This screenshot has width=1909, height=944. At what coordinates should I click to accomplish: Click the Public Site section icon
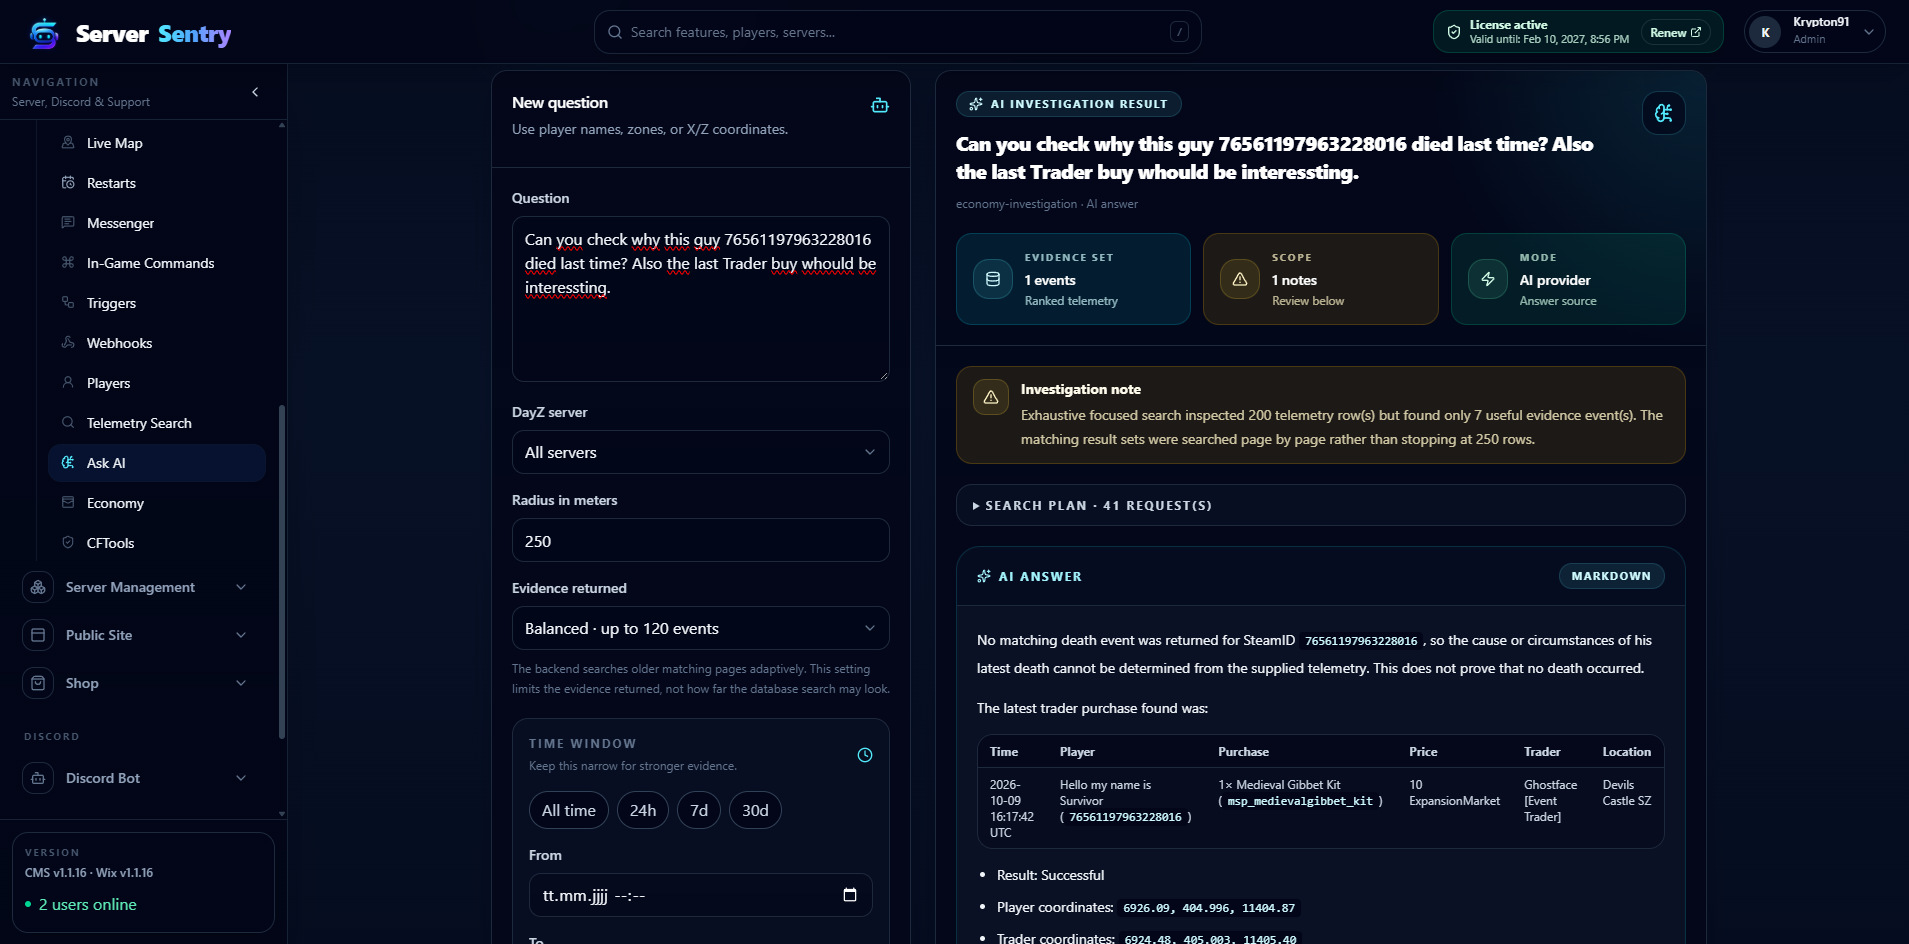pos(38,635)
